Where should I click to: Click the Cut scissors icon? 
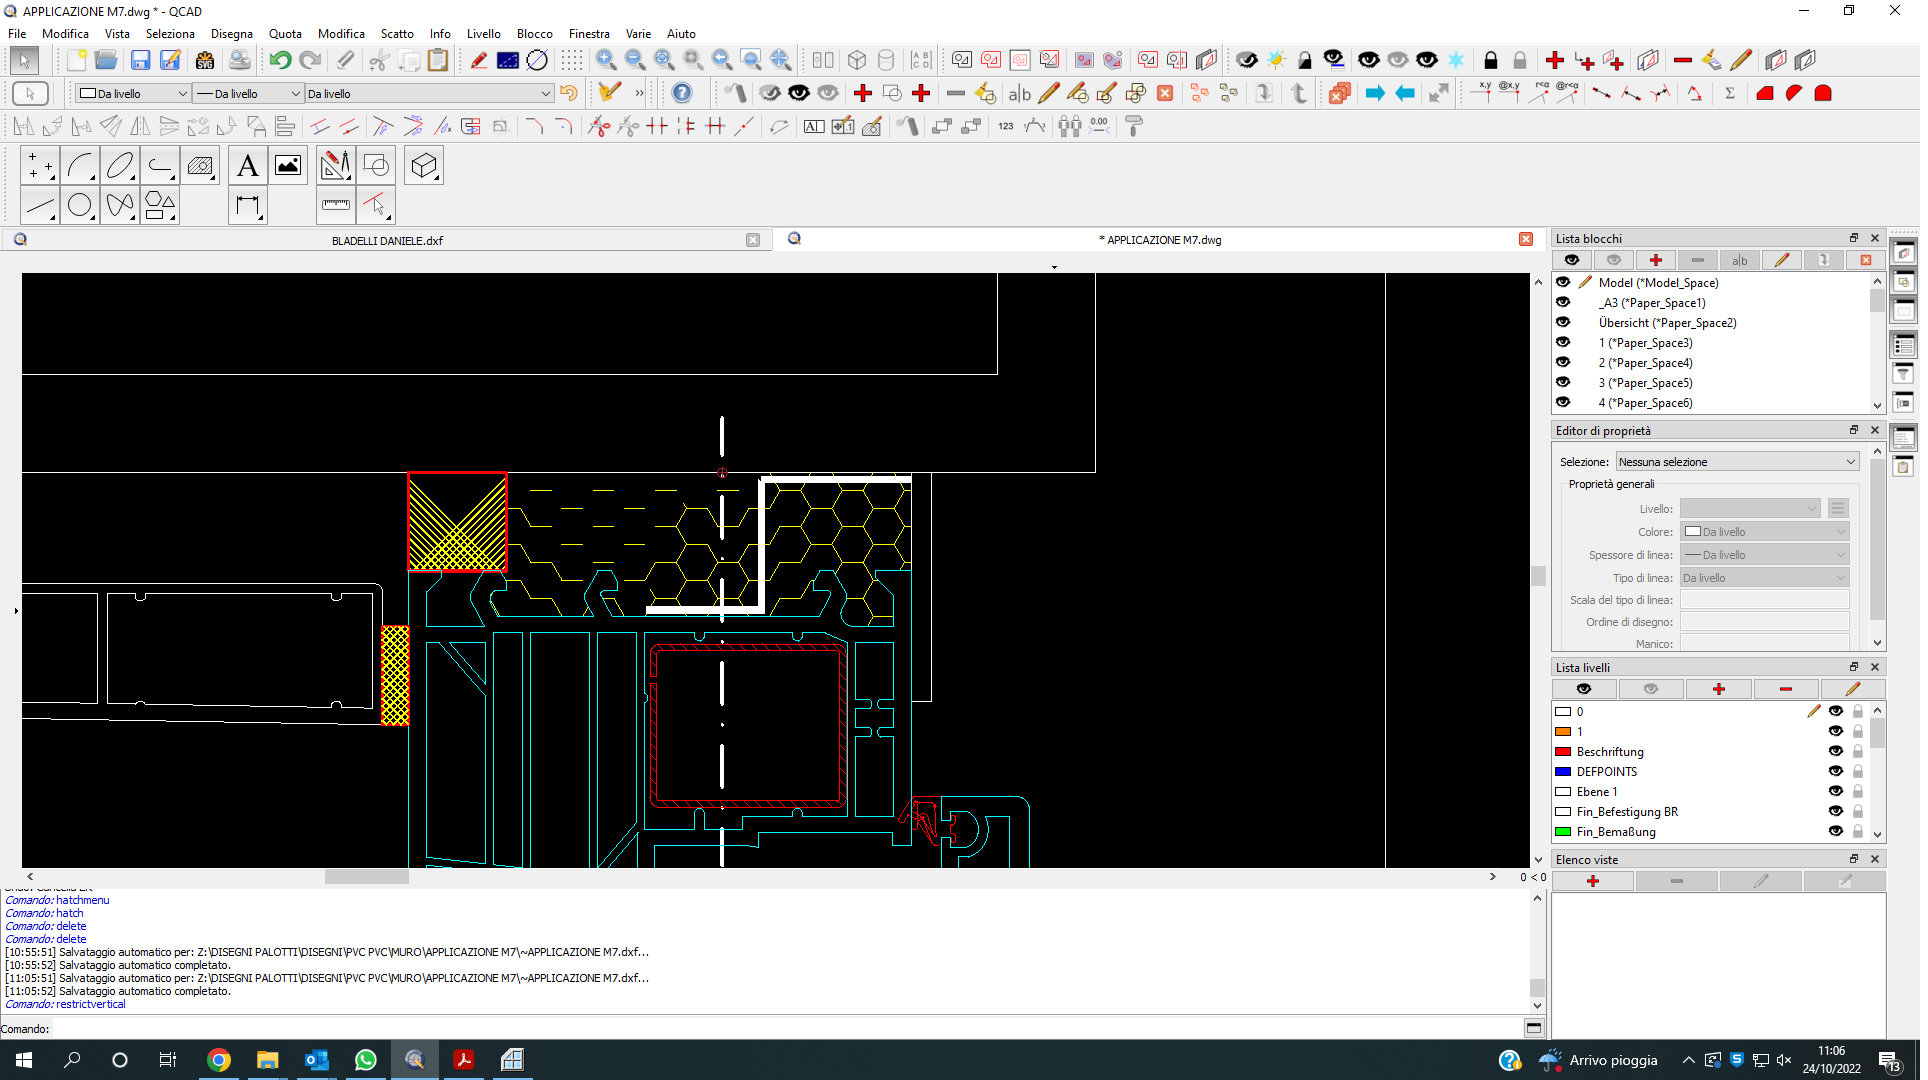click(x=378, y=61)
